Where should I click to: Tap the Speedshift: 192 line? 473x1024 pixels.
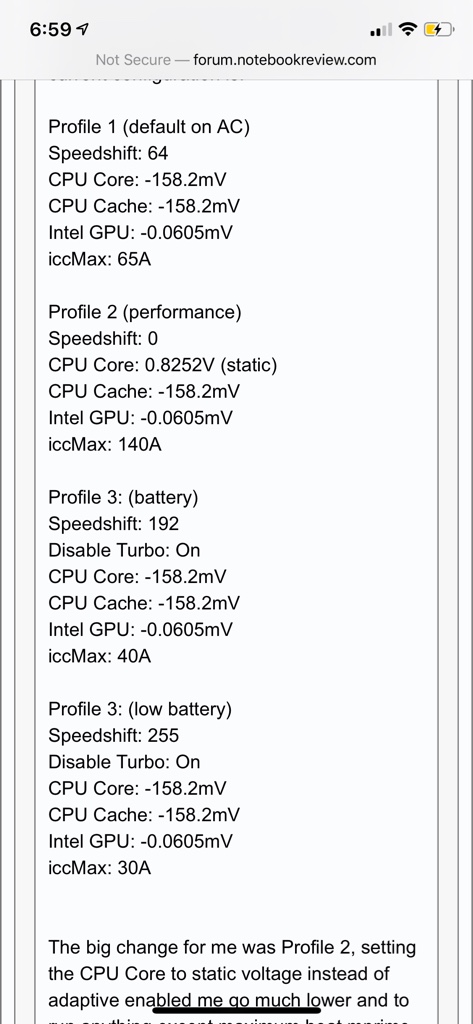114,524
